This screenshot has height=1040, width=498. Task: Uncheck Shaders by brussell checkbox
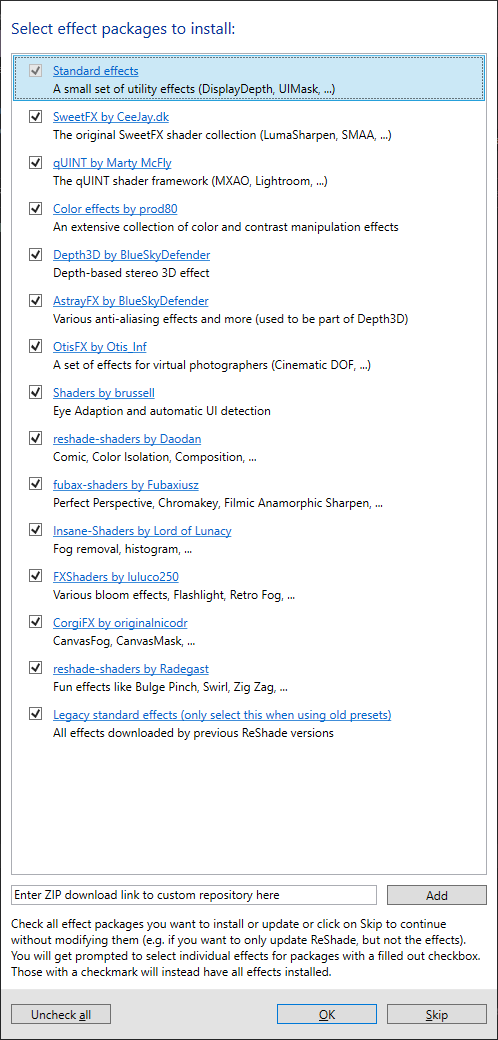pyautogui.click(x=35, y=393)
